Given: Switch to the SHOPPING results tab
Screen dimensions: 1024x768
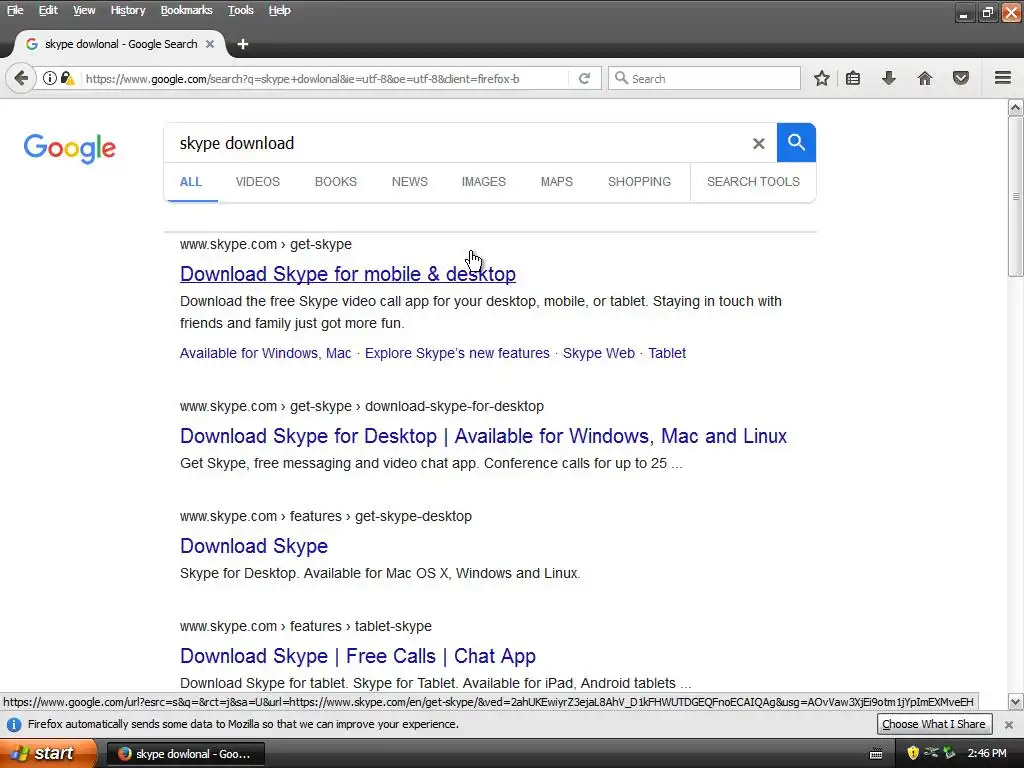Looking at the screenshot, I should point(639,182).
